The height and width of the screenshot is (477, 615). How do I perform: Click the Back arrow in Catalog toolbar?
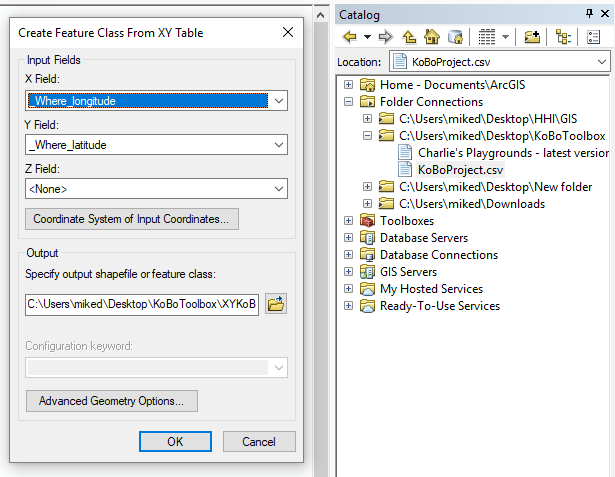(349, 37)
